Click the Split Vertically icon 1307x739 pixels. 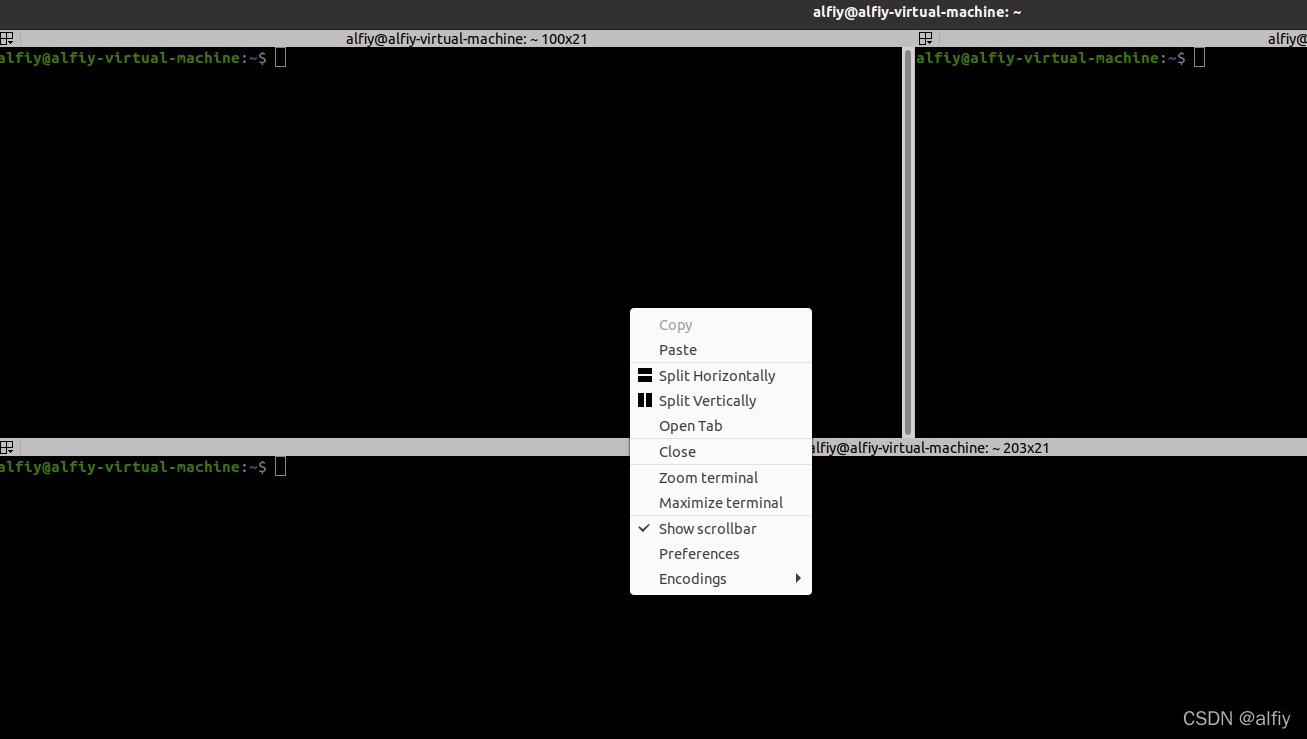point(645,401)
